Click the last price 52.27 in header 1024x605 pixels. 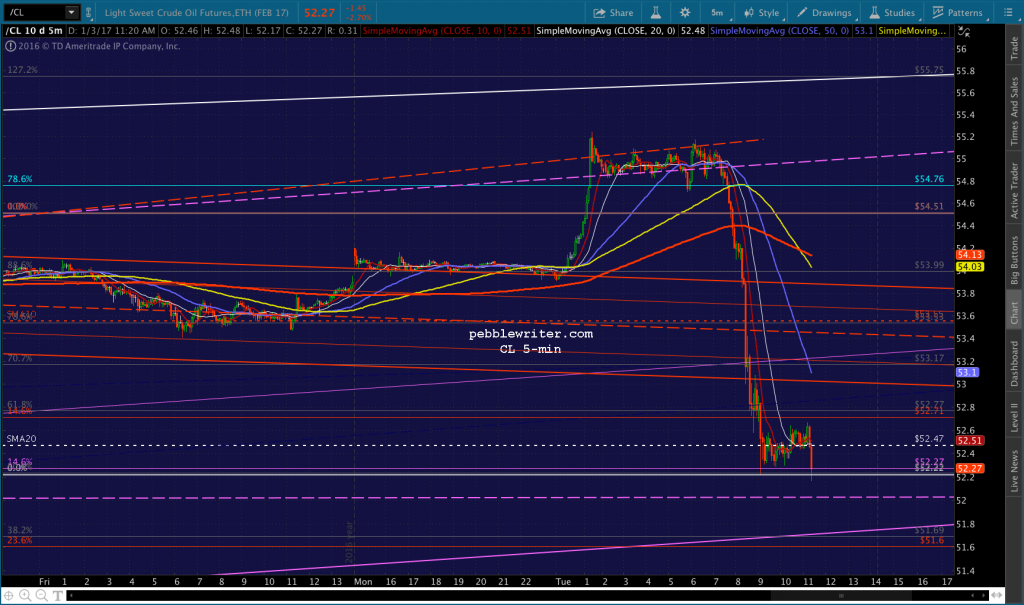[x=319, y=12]
